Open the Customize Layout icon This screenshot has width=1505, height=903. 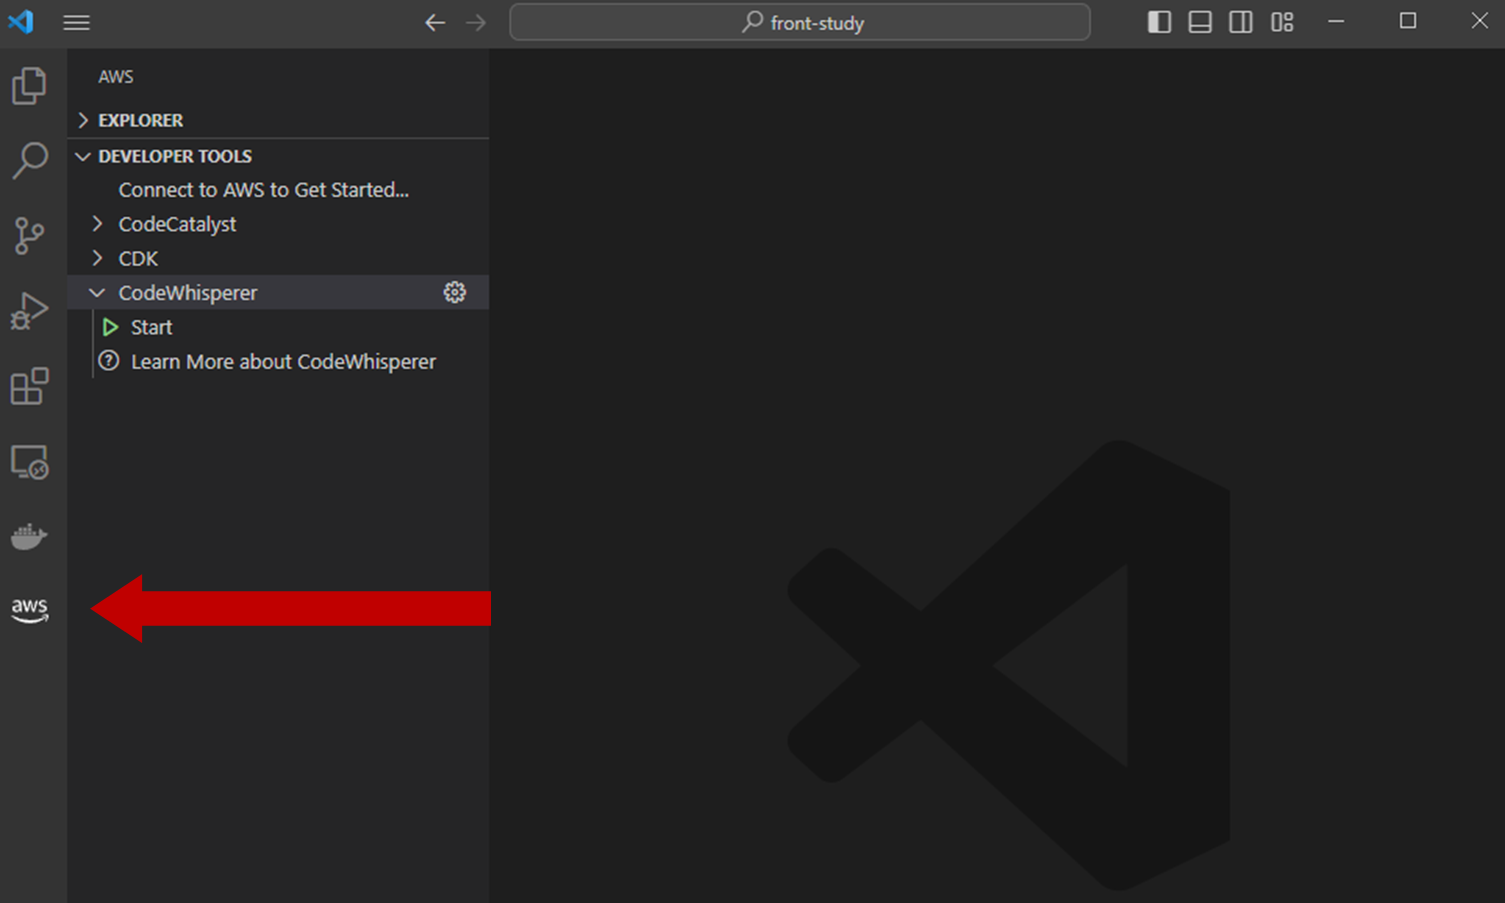click(1282, 22)
